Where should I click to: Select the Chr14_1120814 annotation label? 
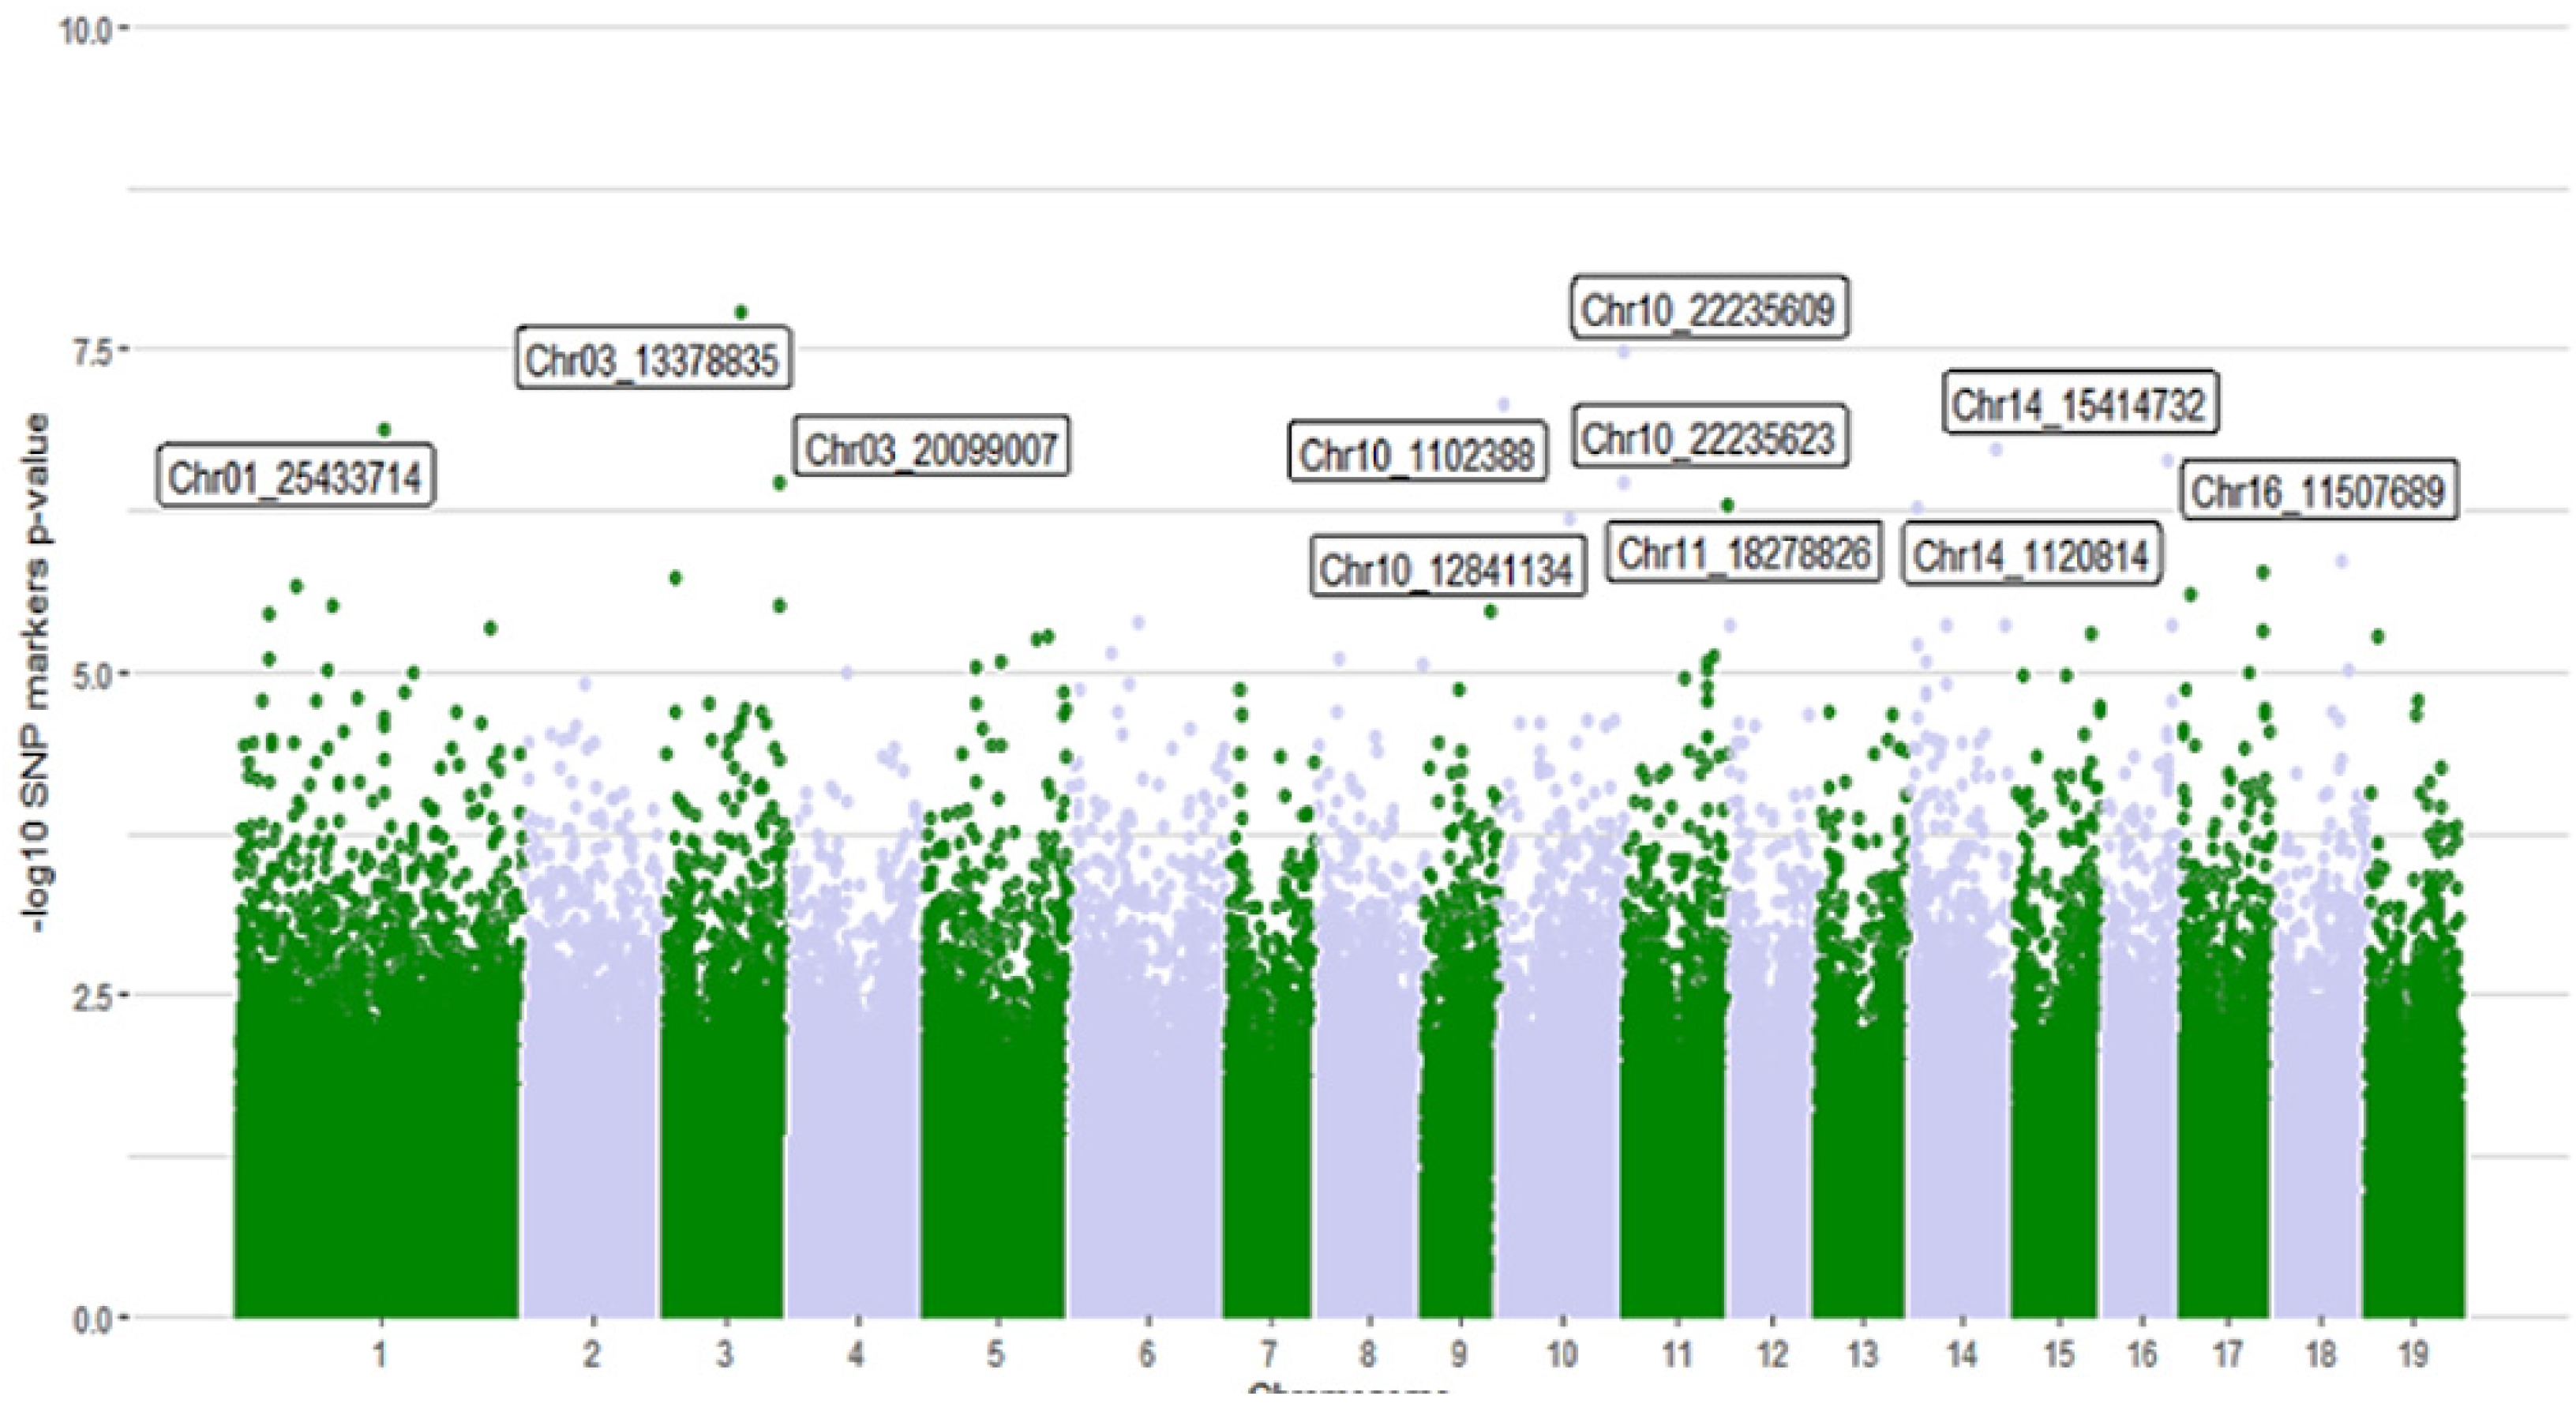click(2032, 553)
